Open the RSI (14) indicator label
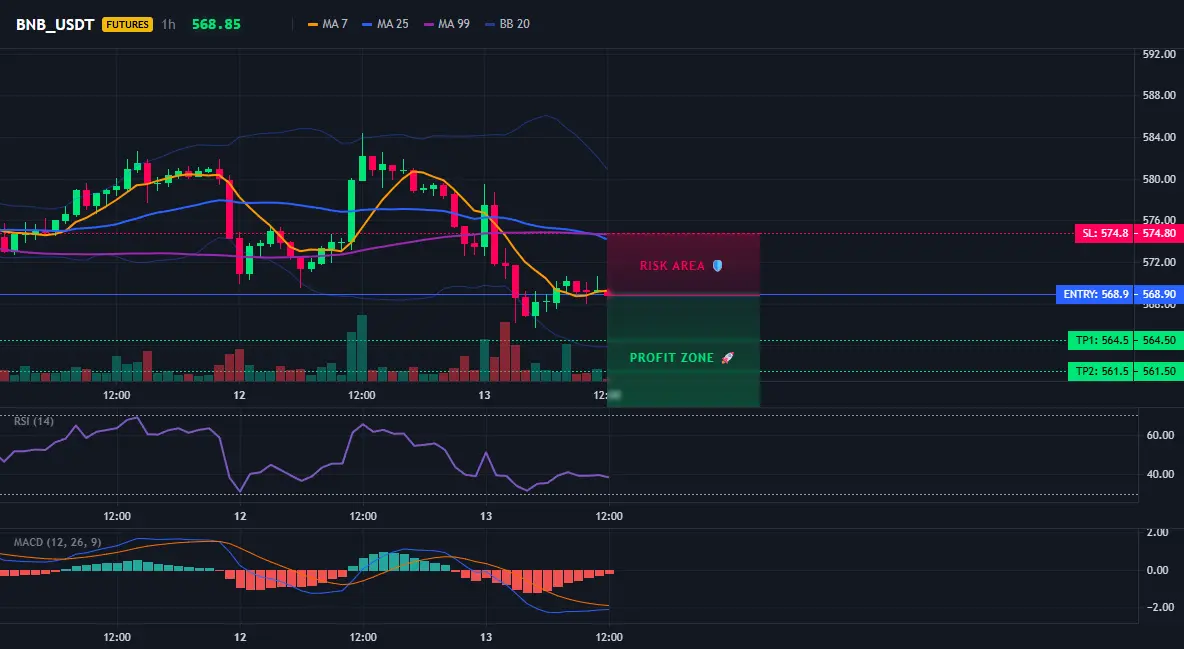Viewport: 1184px width, 649px height. [34, 421]
